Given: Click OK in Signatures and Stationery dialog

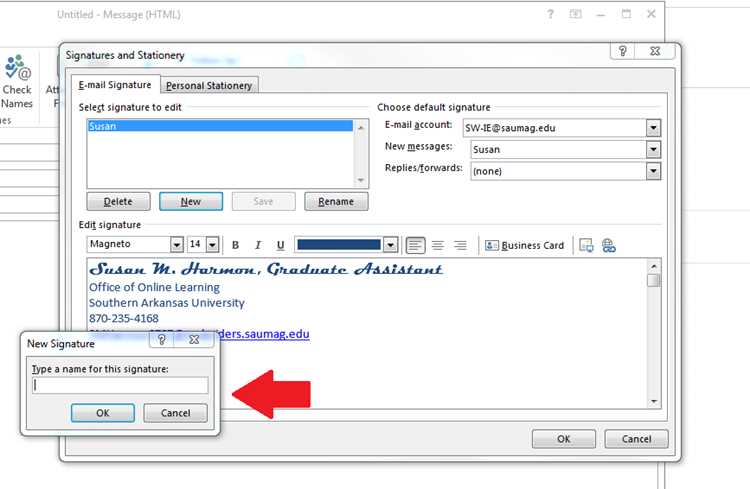Looking at the screenshot, I should [x=564, y=439].
